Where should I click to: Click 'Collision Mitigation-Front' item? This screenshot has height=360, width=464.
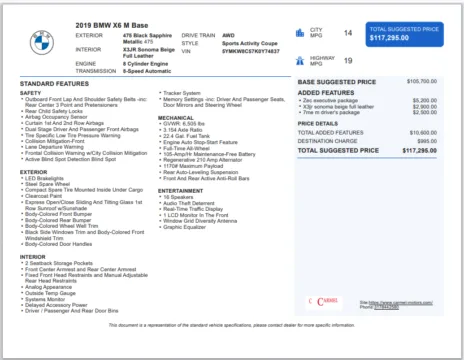pyautogui.click(x=55, y=141)
